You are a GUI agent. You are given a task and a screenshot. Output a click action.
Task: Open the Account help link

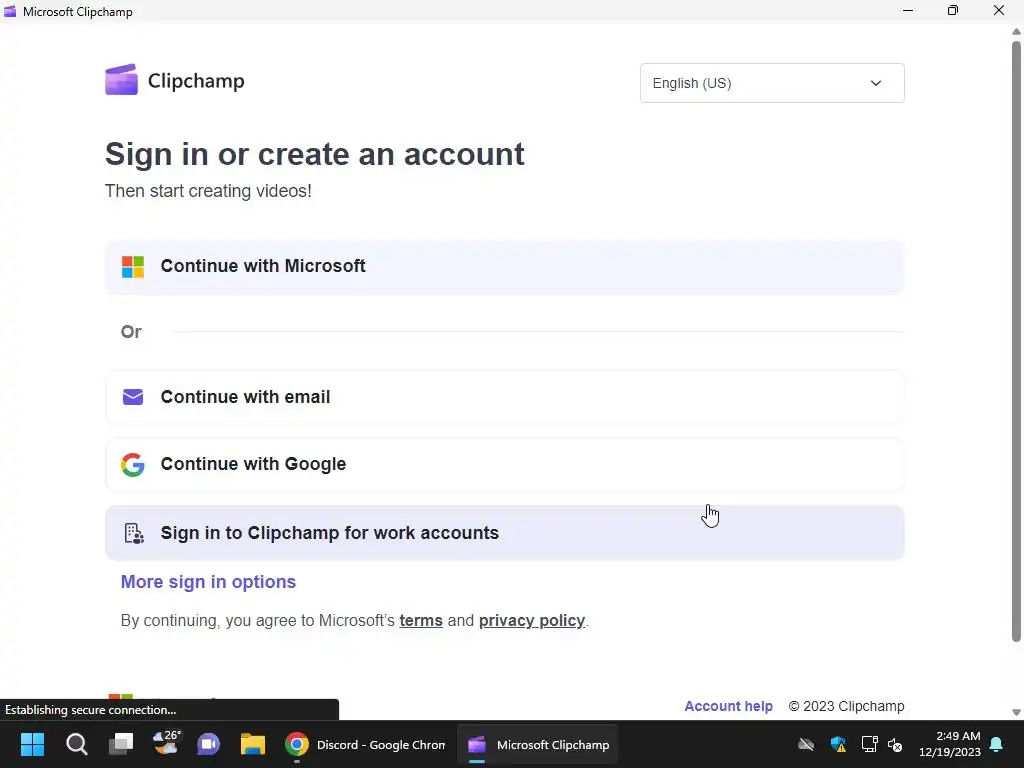click(x=728, y=706)
